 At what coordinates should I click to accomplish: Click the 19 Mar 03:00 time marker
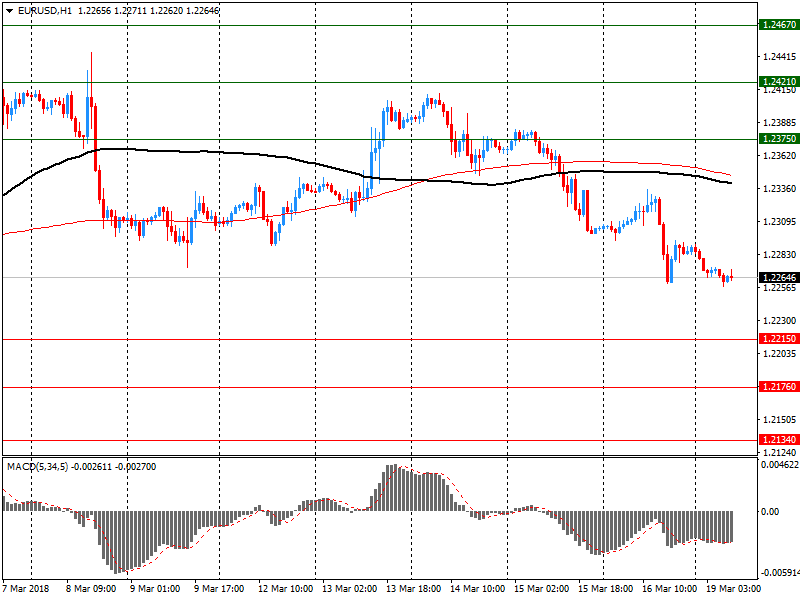(732, 589)
